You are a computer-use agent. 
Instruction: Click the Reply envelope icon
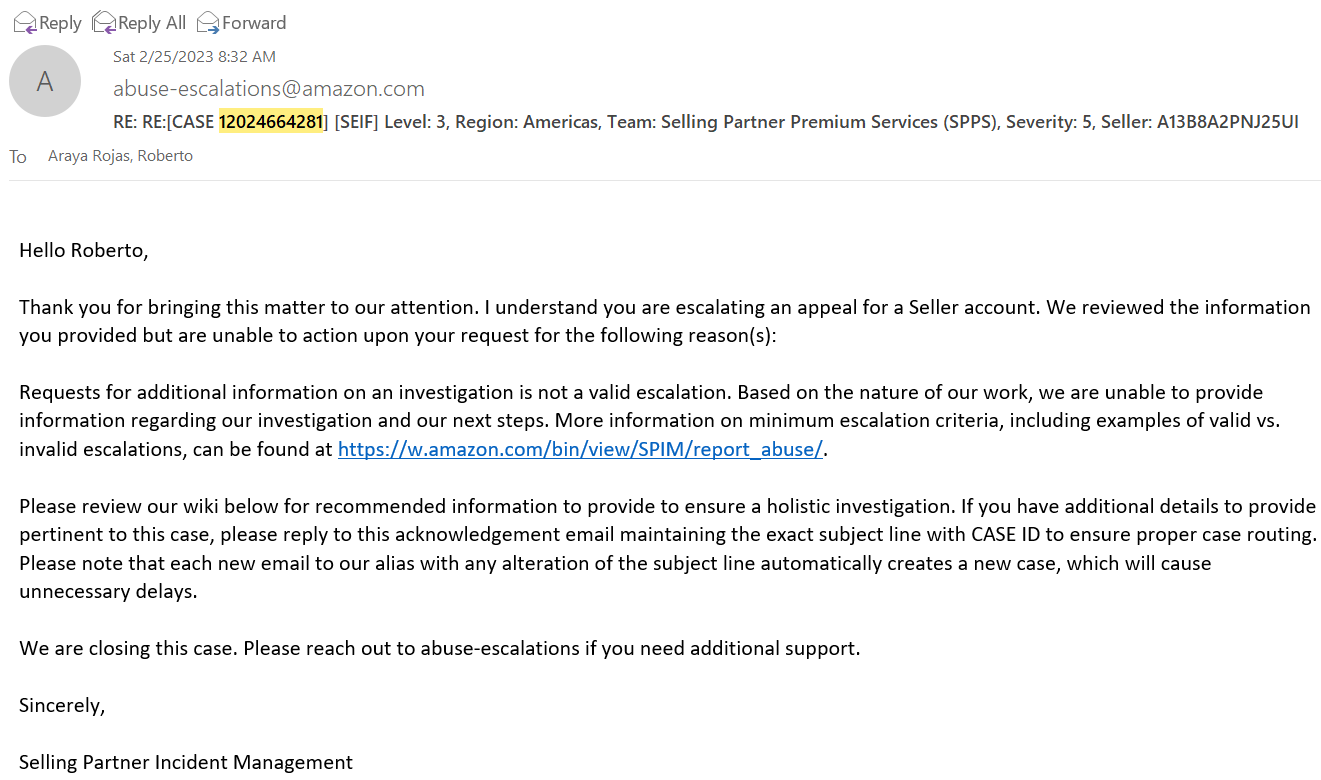(24, 21)
